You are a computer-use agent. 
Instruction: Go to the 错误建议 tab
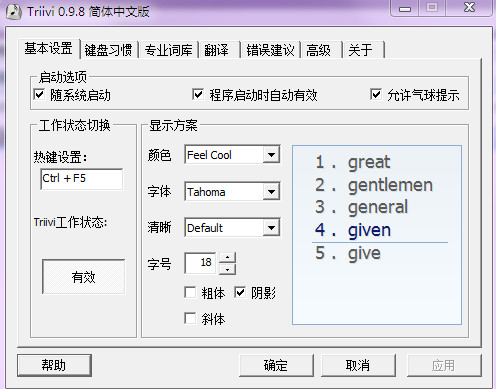point(271,50)
